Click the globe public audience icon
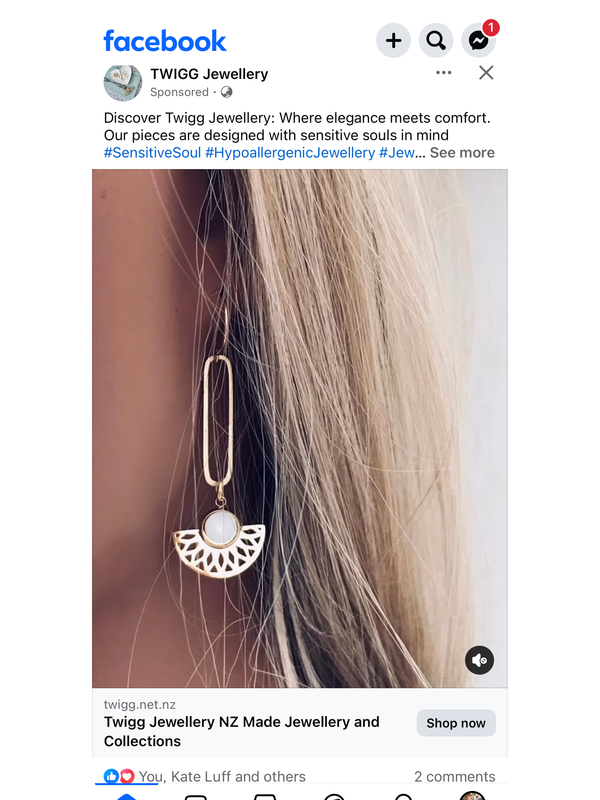This screenshot has height=800, width=600. click(227, 92)
